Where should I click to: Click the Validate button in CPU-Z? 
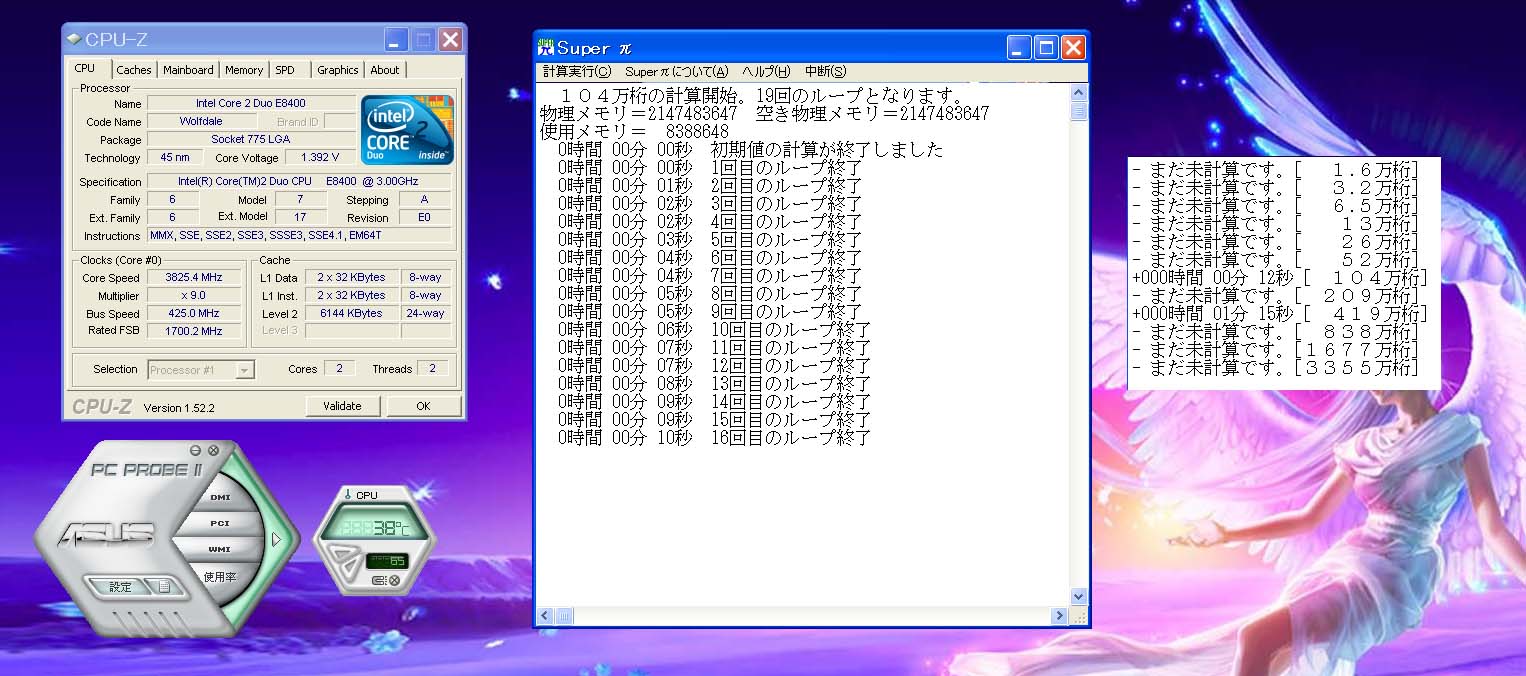click(342, 406)
